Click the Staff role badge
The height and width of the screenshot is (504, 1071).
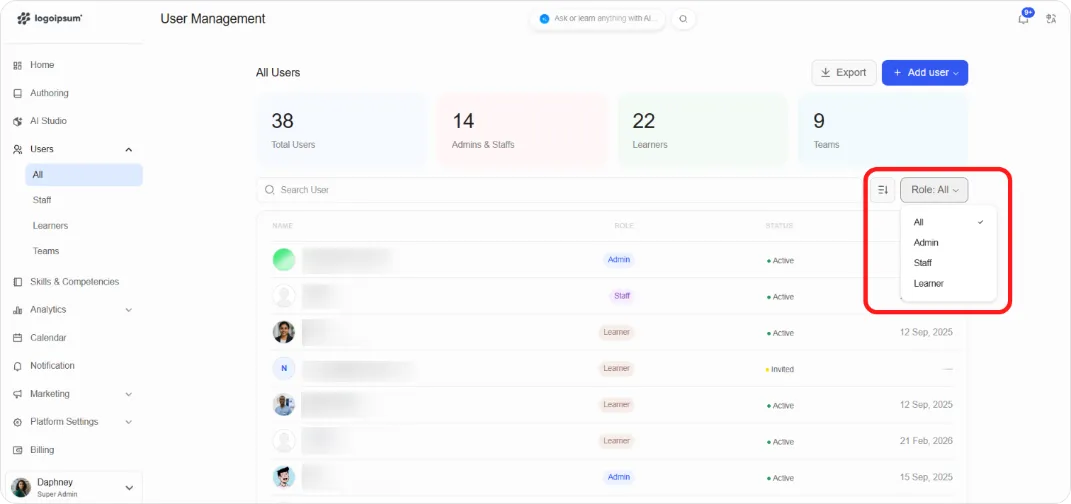622,296
